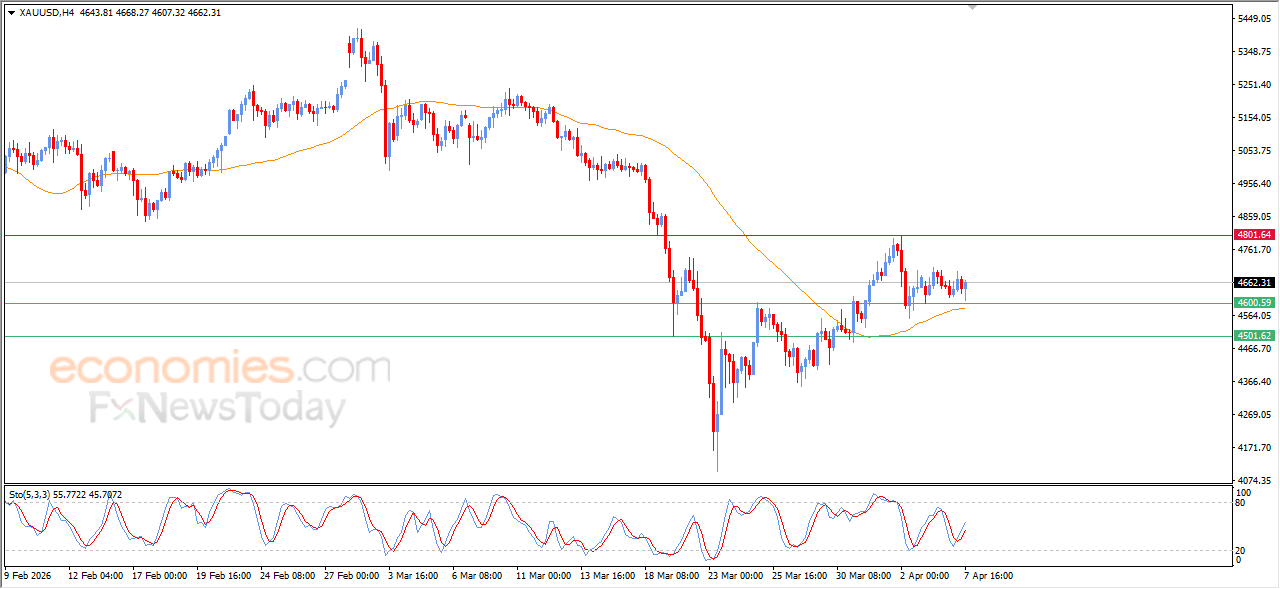Click the 27 Feb 00:00 time label
The width and height of the screenshot is (1280, 589).
351,576
